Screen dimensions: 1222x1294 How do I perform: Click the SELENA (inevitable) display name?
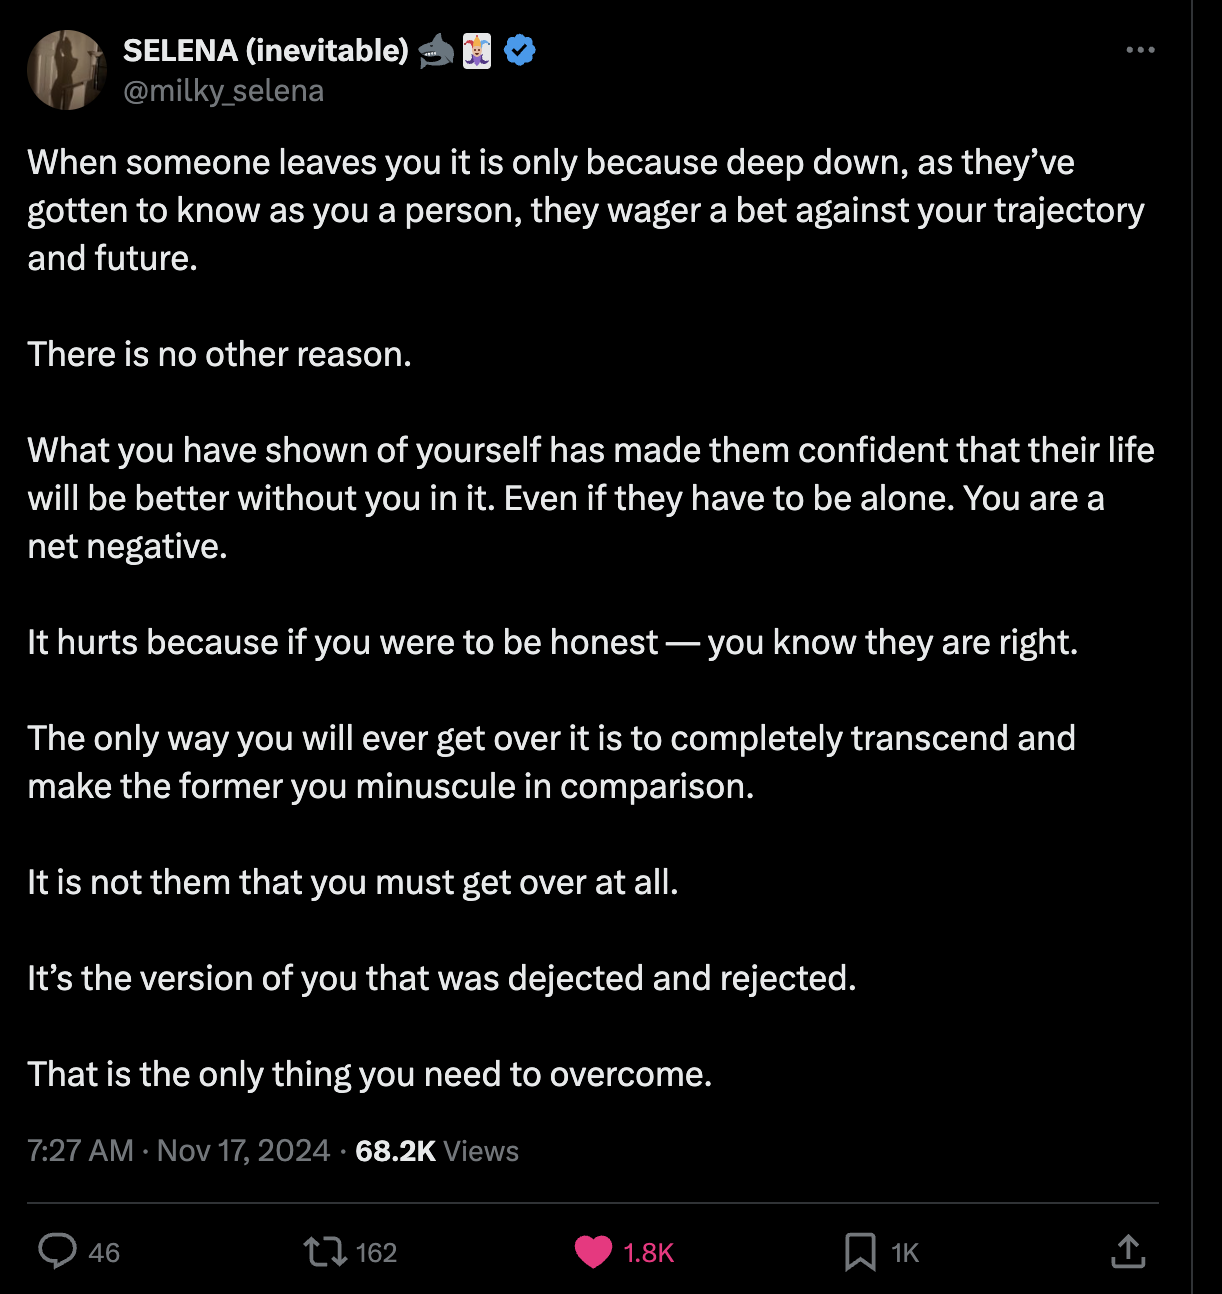[x=265, y=50]
